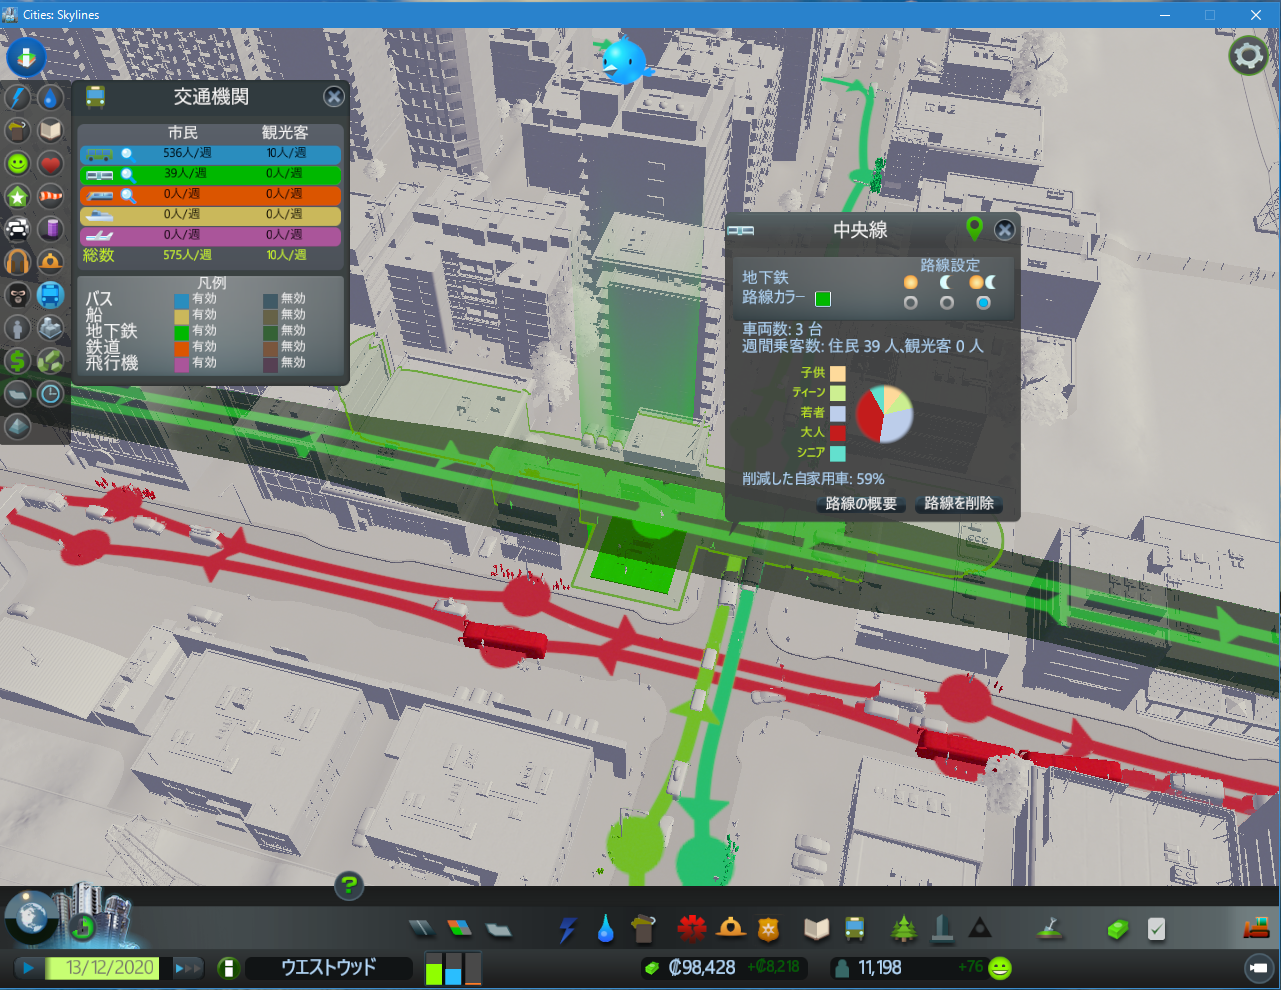
Task: Click 路線を削除 to delete line
Action: pos(959,504)
